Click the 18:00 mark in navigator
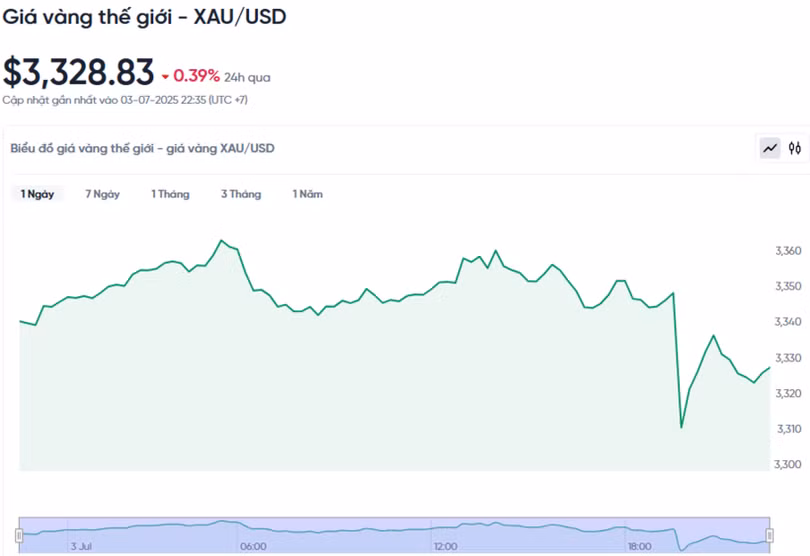The width and height of the screenshot is (810, 556). click(x=639, y=547)
